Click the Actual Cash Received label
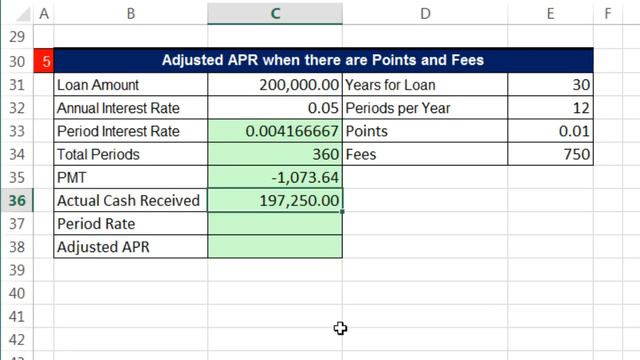 131,200
